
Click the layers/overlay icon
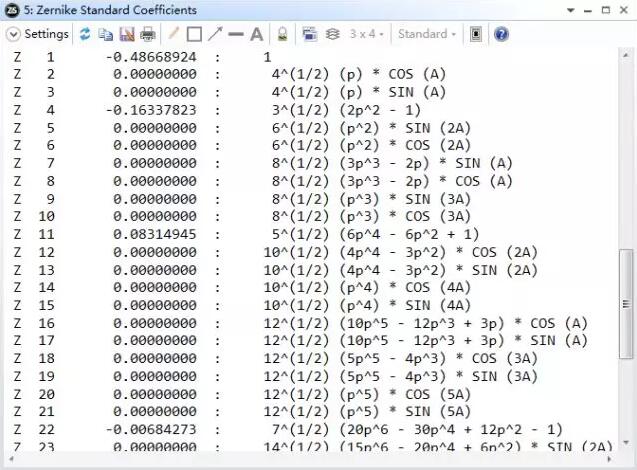(332, 34)
